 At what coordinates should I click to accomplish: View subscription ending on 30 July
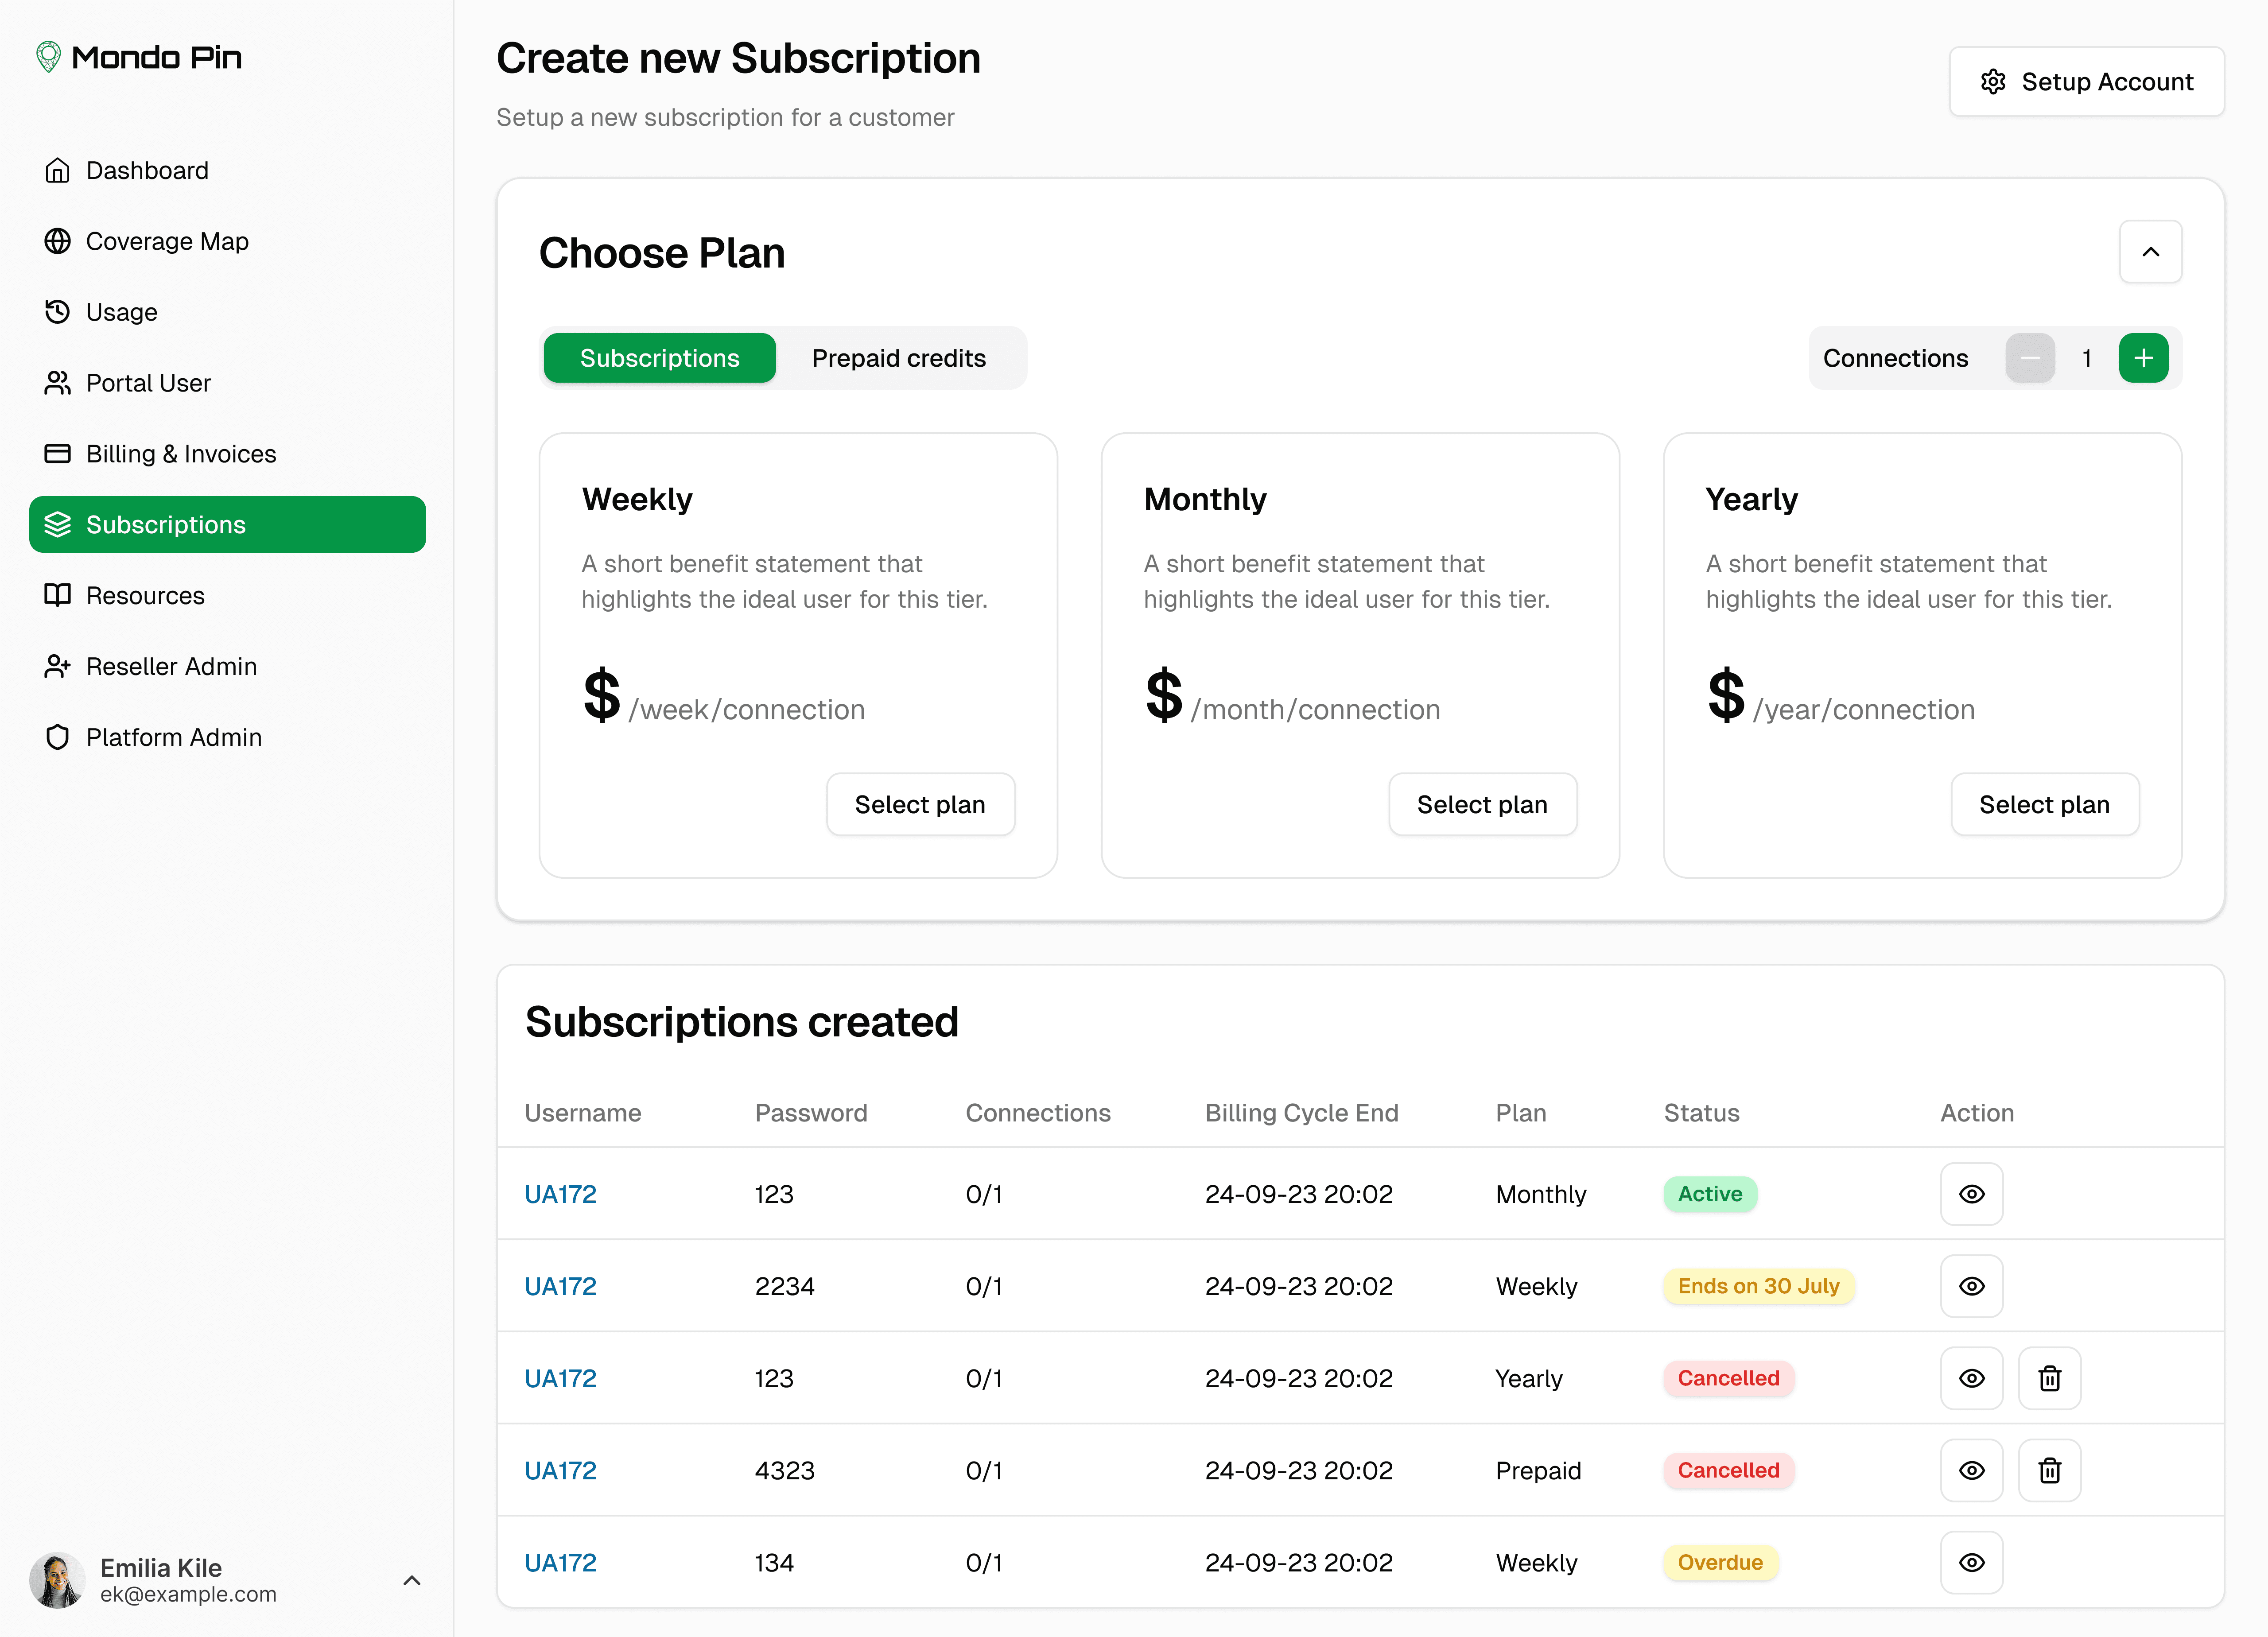pyautogui.click(x=1971, y=1286)
